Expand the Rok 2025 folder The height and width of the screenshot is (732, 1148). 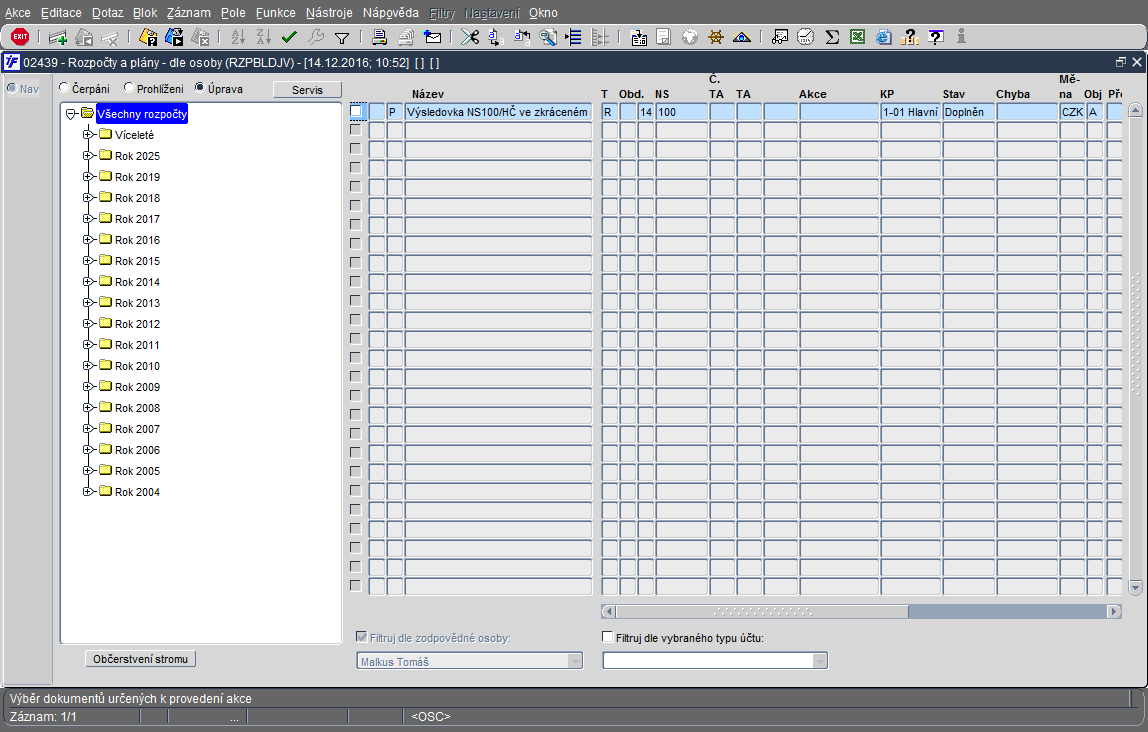(x=88, y=155)
